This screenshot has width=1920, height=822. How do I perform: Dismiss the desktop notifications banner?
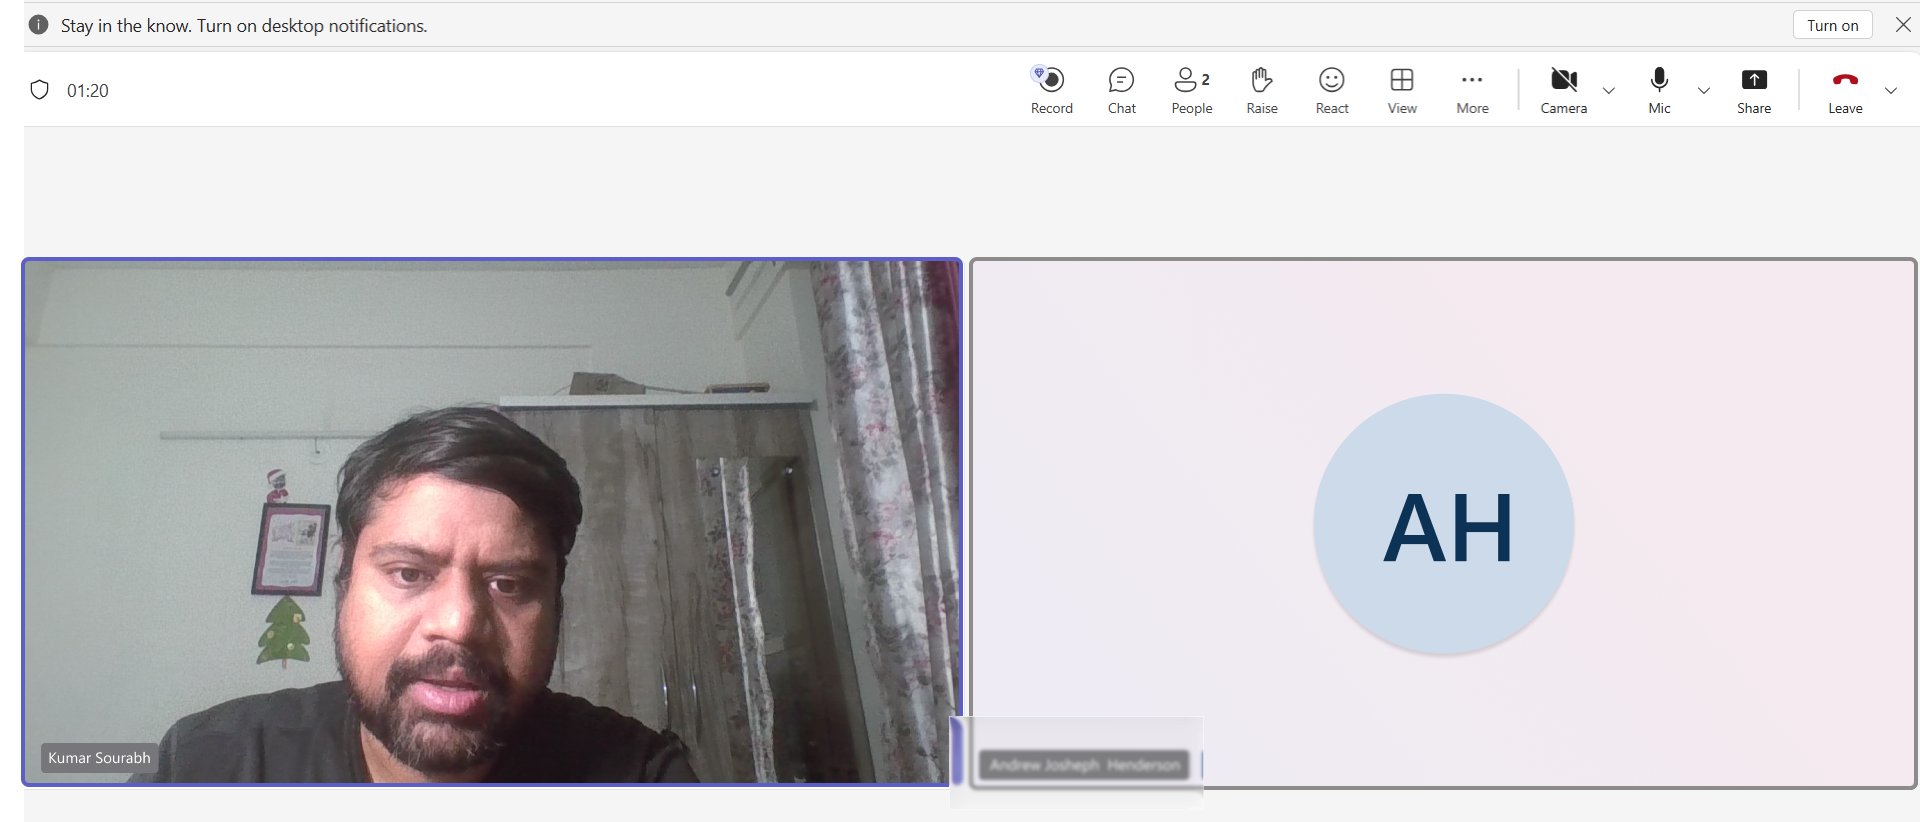(x=1903, y=25)
